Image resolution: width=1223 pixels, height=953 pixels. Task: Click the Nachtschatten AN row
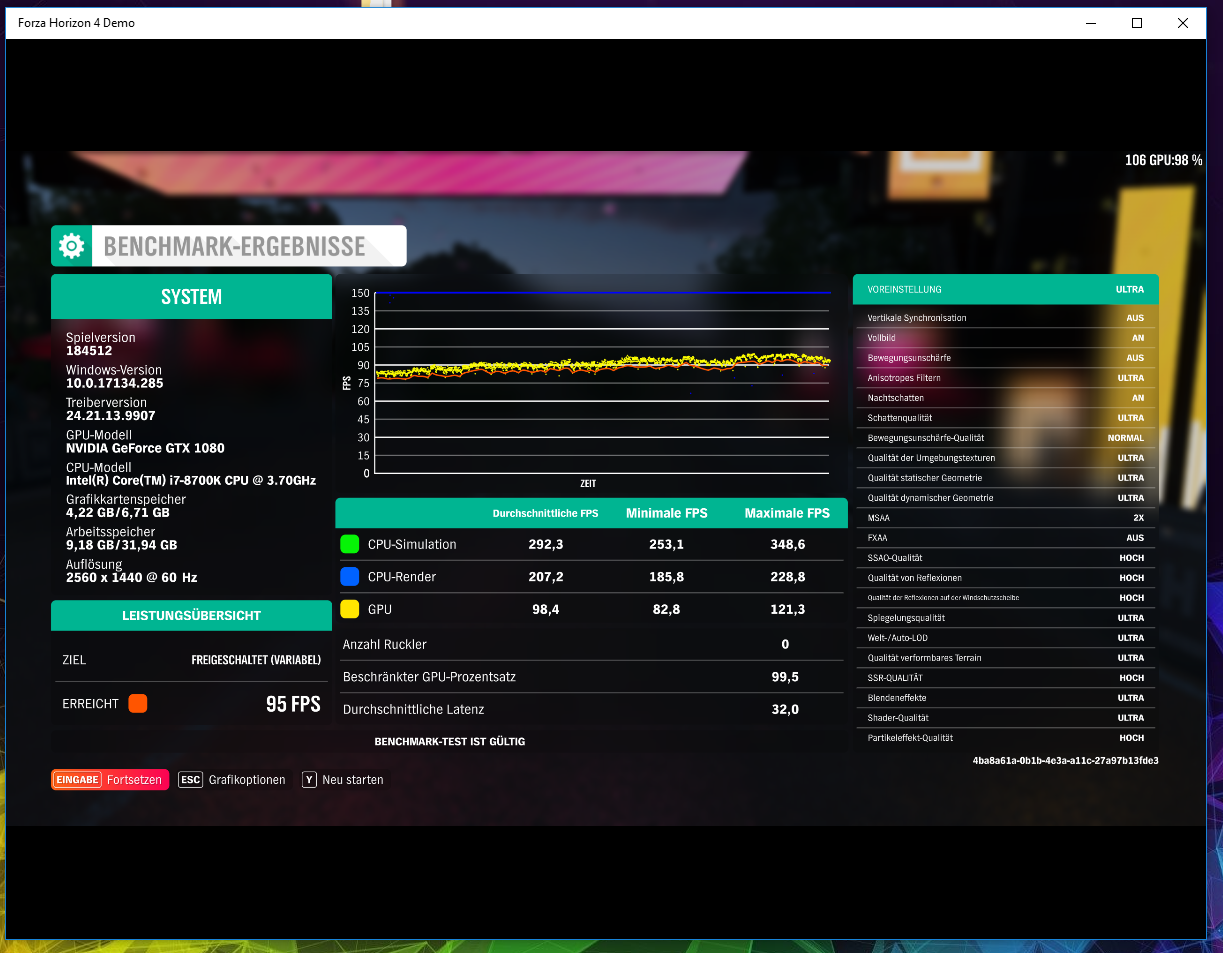click(x=1005, y=398)
